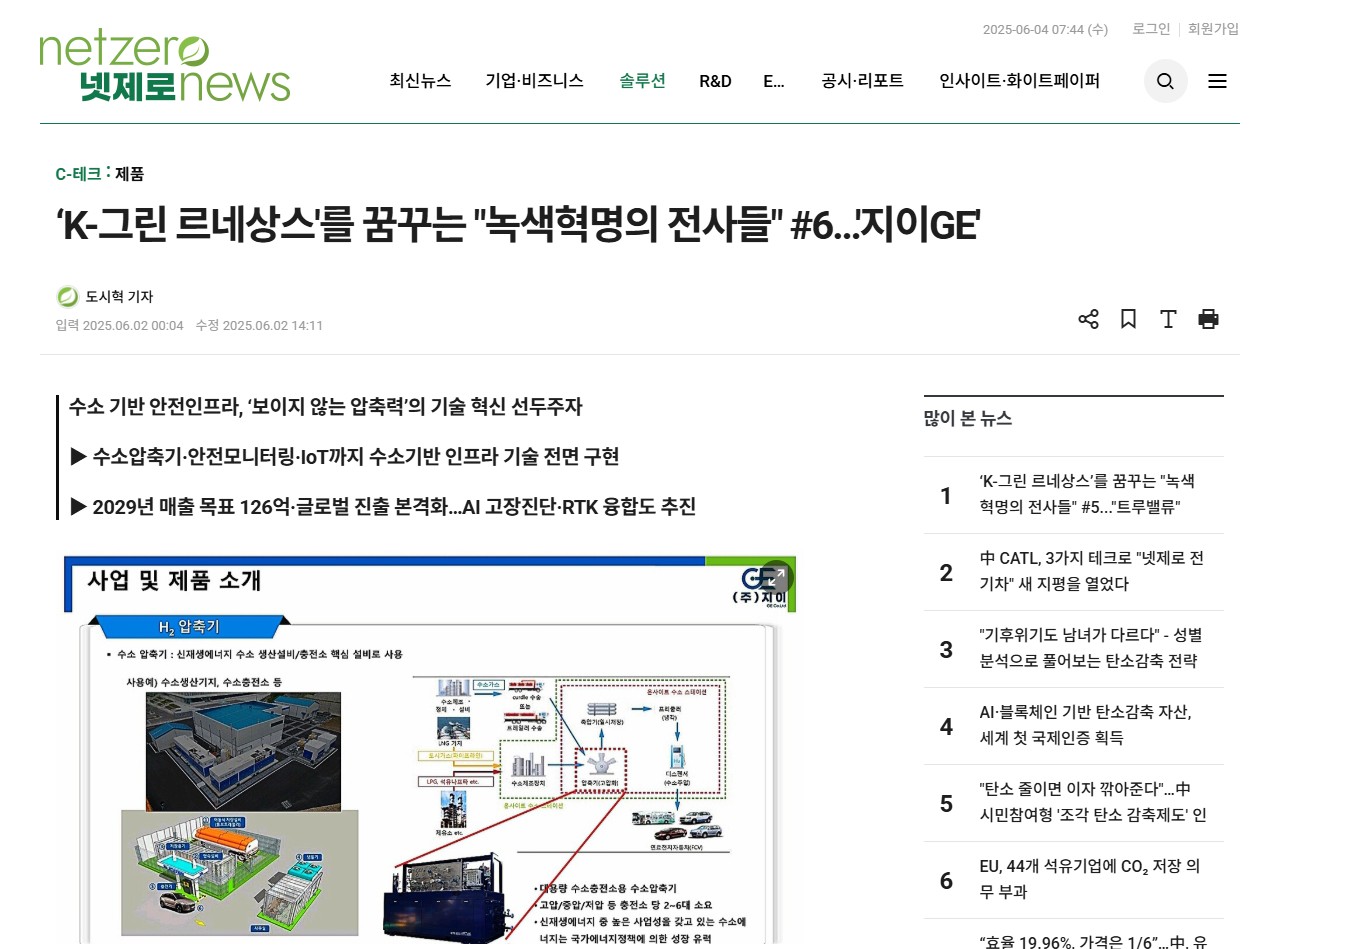The width and height of the screenshot is (1360, 949).
Task: Select the 솔루션 menu tab
Action: (642, 81)
